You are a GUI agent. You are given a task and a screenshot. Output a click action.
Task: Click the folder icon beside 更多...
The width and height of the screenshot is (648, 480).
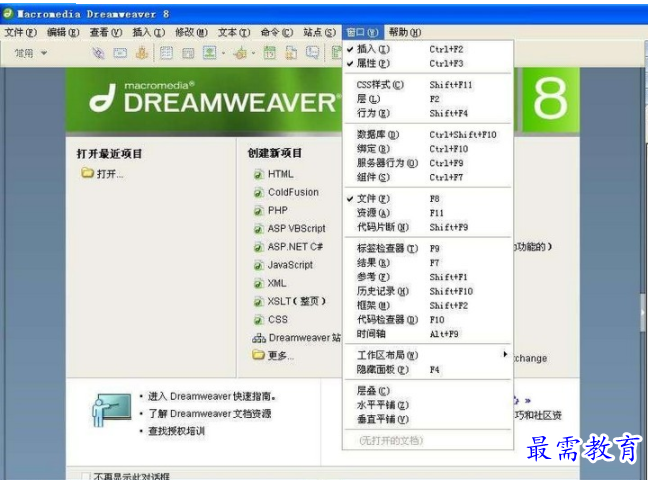(258, 355)
